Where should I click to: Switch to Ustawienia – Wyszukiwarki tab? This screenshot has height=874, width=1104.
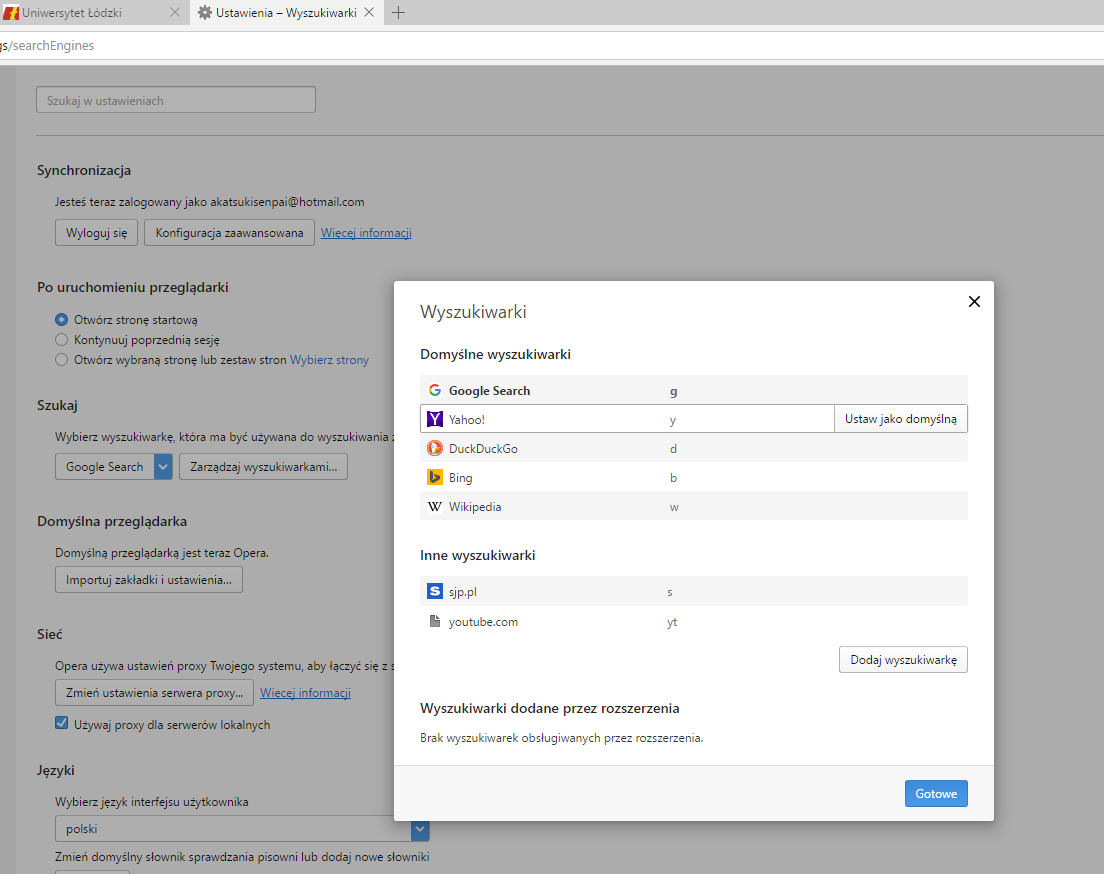[x=287, y=13]
